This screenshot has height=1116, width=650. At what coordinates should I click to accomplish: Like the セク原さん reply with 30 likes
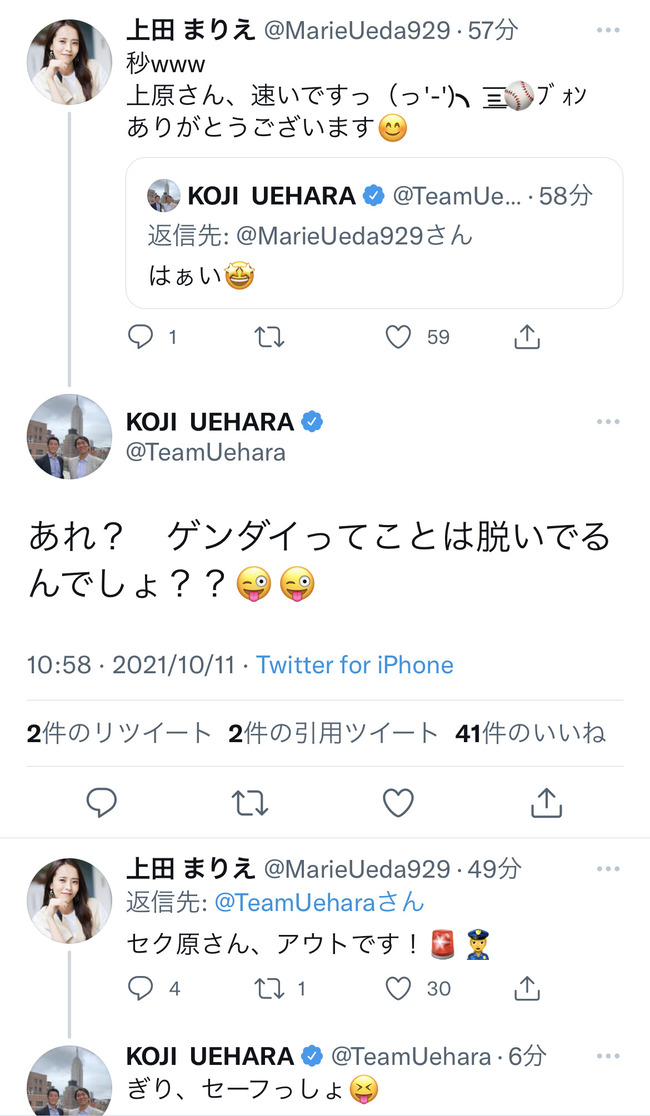tap(398, 988)
